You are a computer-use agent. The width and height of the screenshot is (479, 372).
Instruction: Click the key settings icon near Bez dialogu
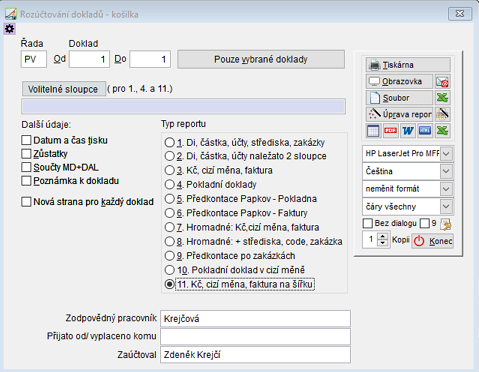pos(446,224)
